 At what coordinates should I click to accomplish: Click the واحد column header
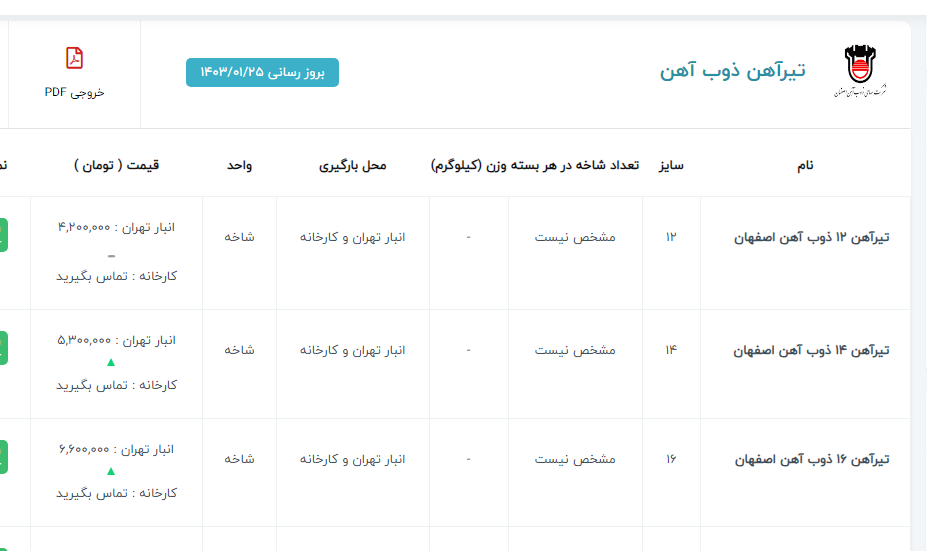coord(239,165)
